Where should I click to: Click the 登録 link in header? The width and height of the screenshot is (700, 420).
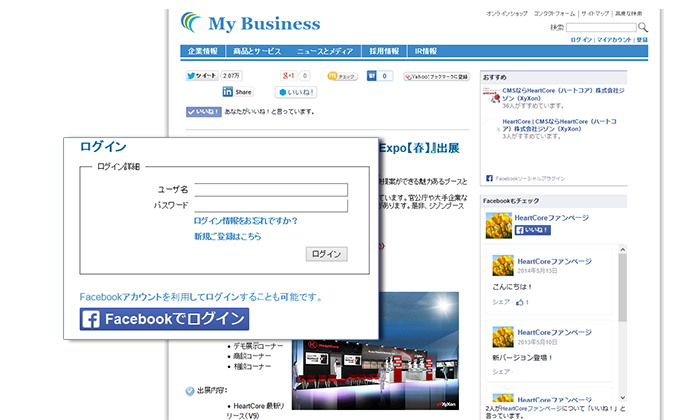pos(642,40)
